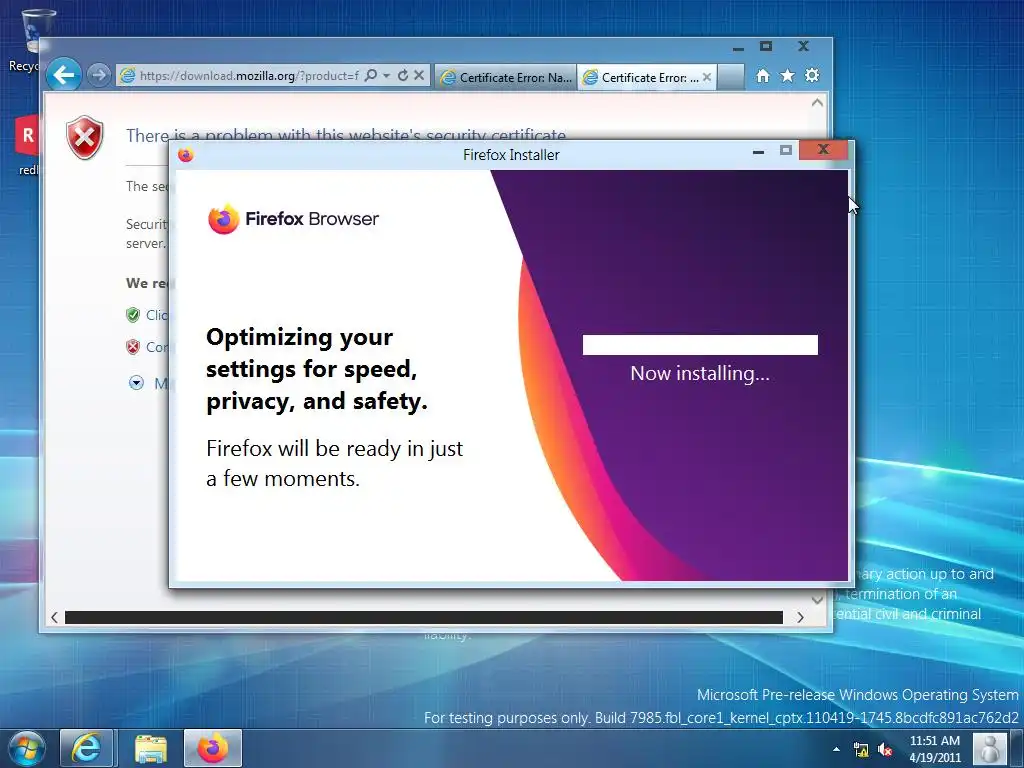Screen dimensions: 1024x768
Task: Minimize the Internet Explorer window
Action: 739,47
